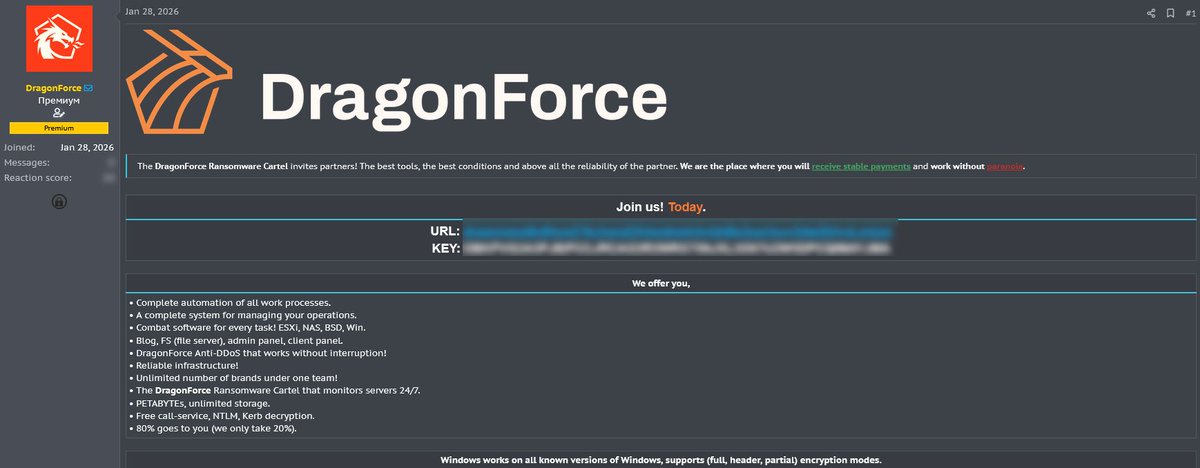The width and height of the screenshot is (1200, 468).
Task: Click the Jan 28, 2026 post timestamp
Action: (152, 11)
